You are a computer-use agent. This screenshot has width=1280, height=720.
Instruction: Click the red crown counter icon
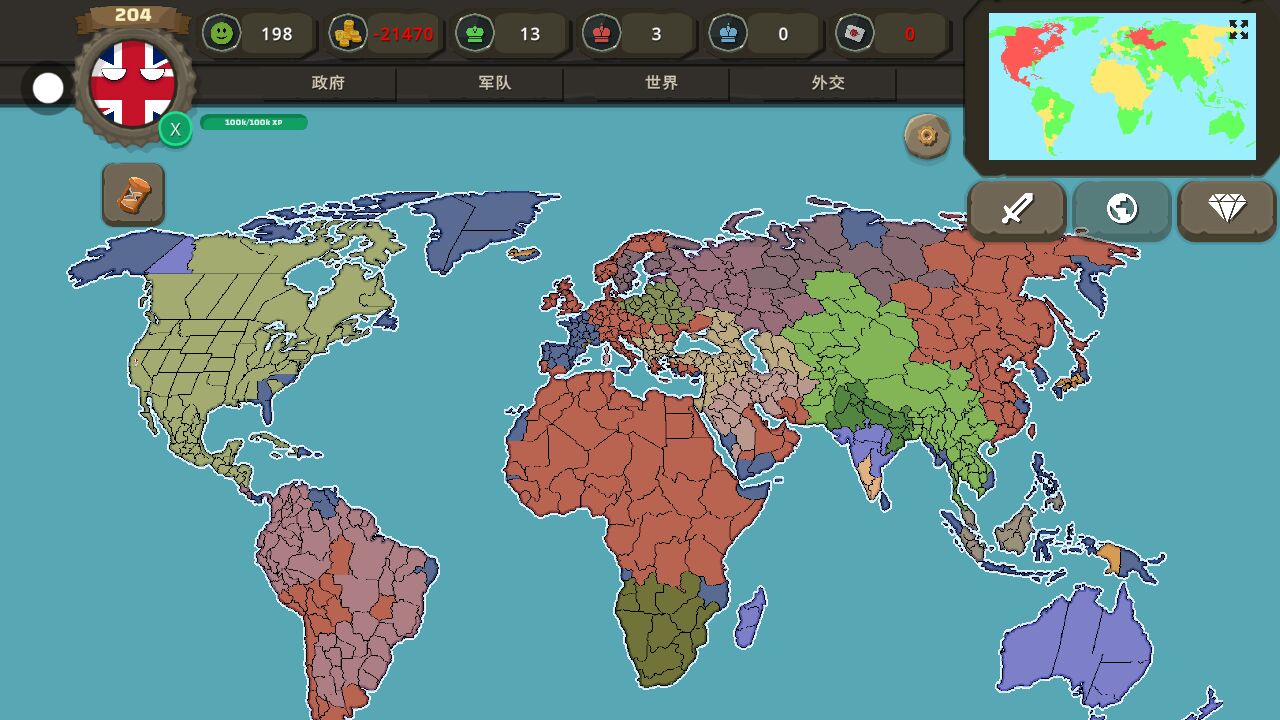coord(601,33)
